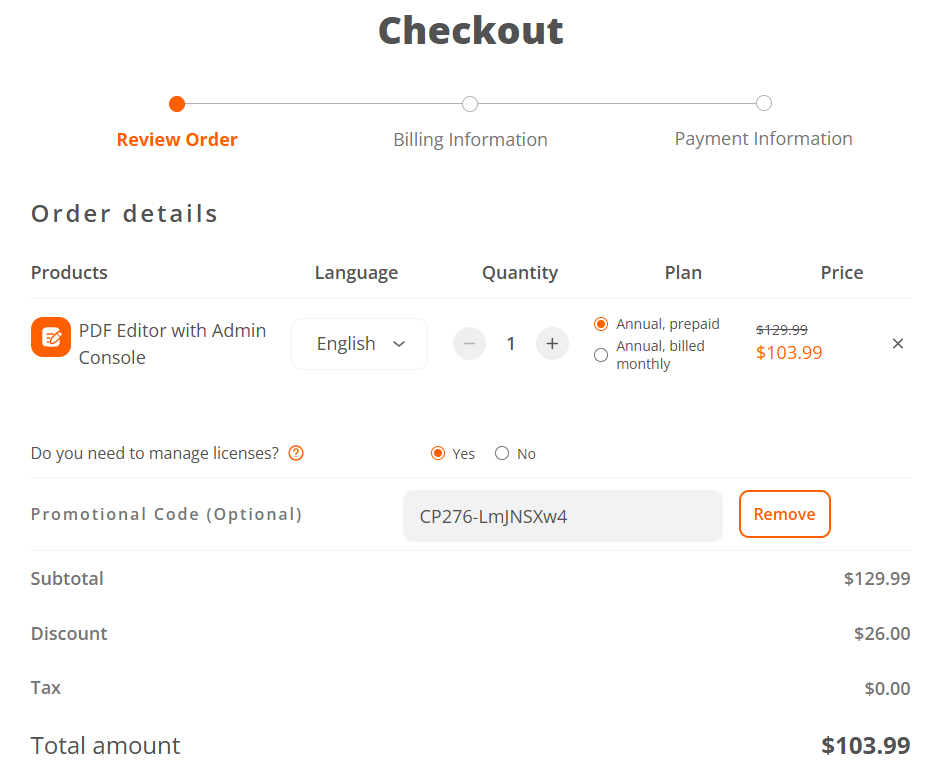The width and height of the screenshot is (926, 766).
Task: Click the quantity value field showing 1
Action: point(511,343)
